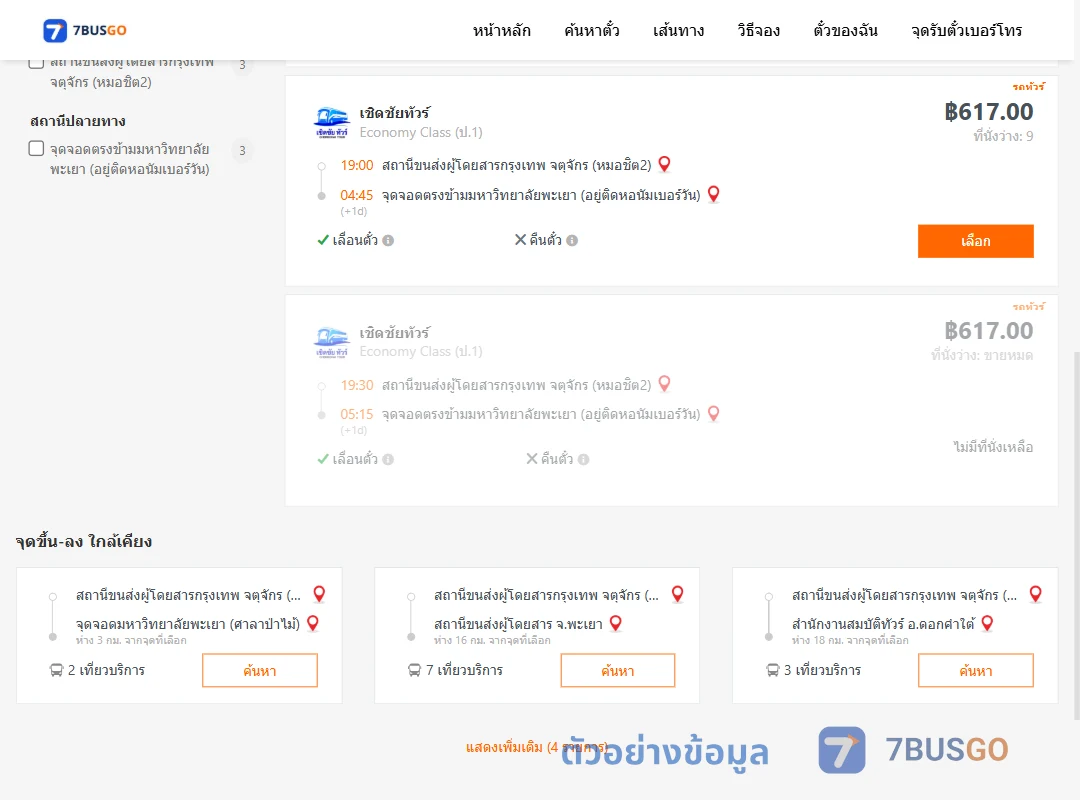Image resolution: width=1080 pixels, height=800 pixels.
Task: Open origin map pin on the ศาลาป่าไม้ card
Action: 319,594
